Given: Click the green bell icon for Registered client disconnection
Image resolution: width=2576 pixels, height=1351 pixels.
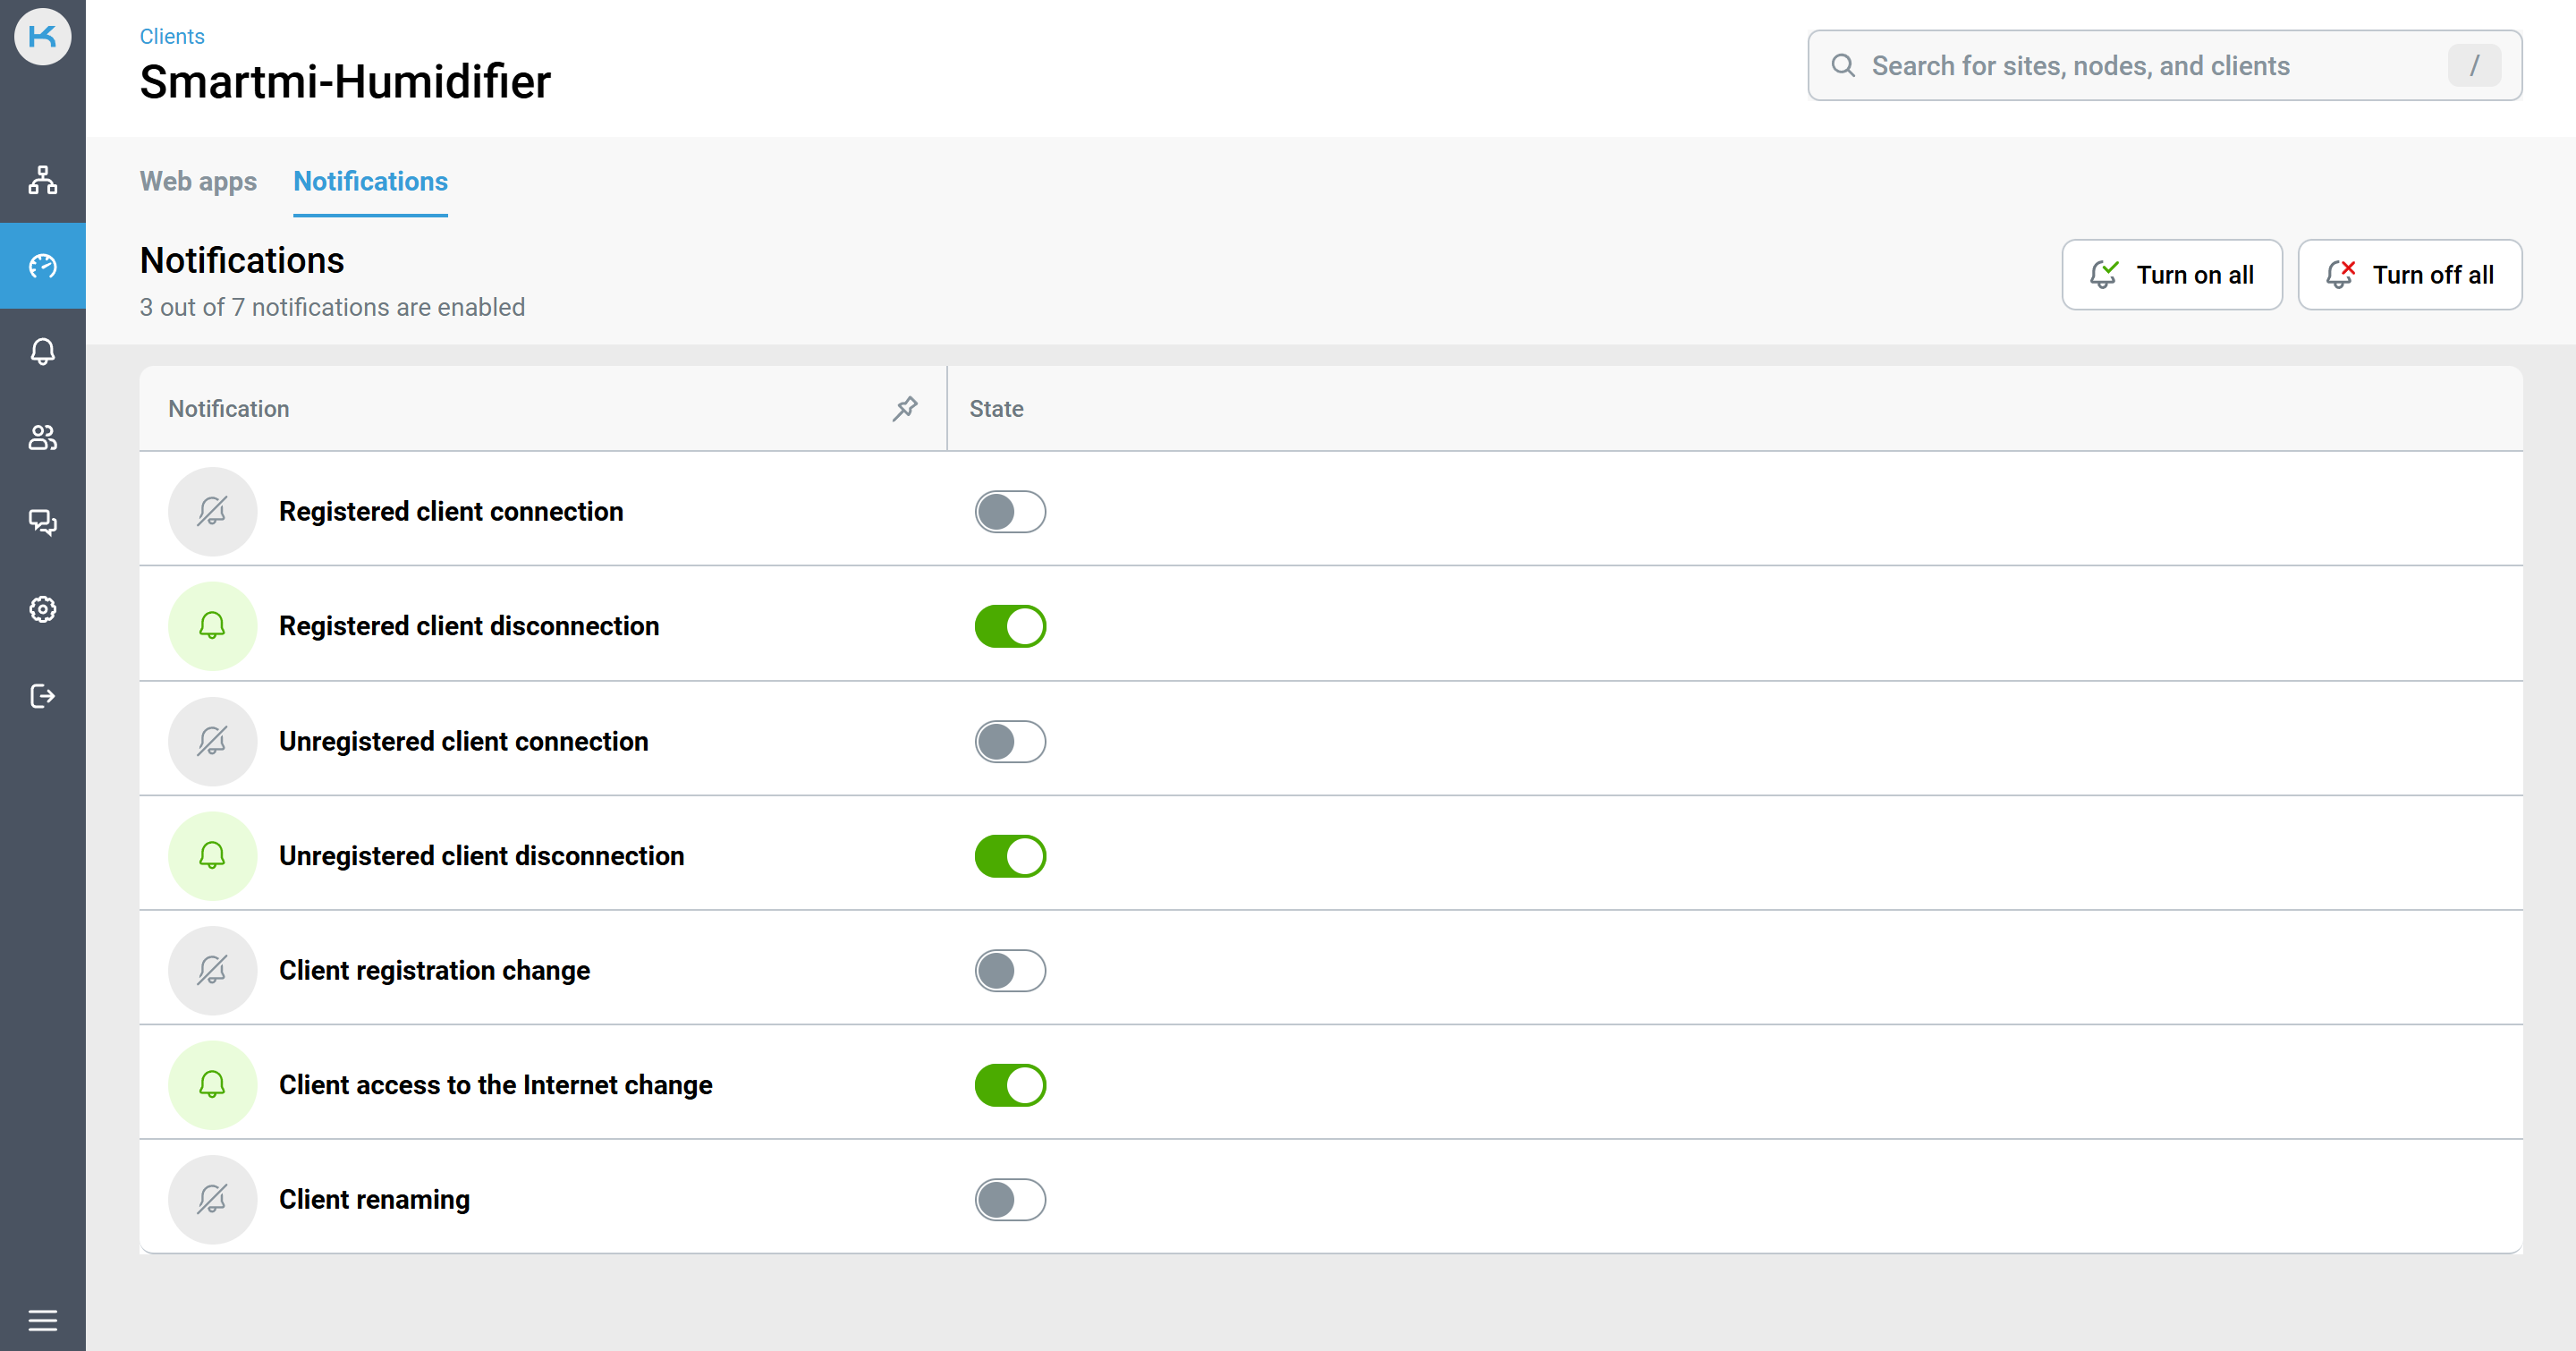Looking at the screenshot, I should pos(212,626).
